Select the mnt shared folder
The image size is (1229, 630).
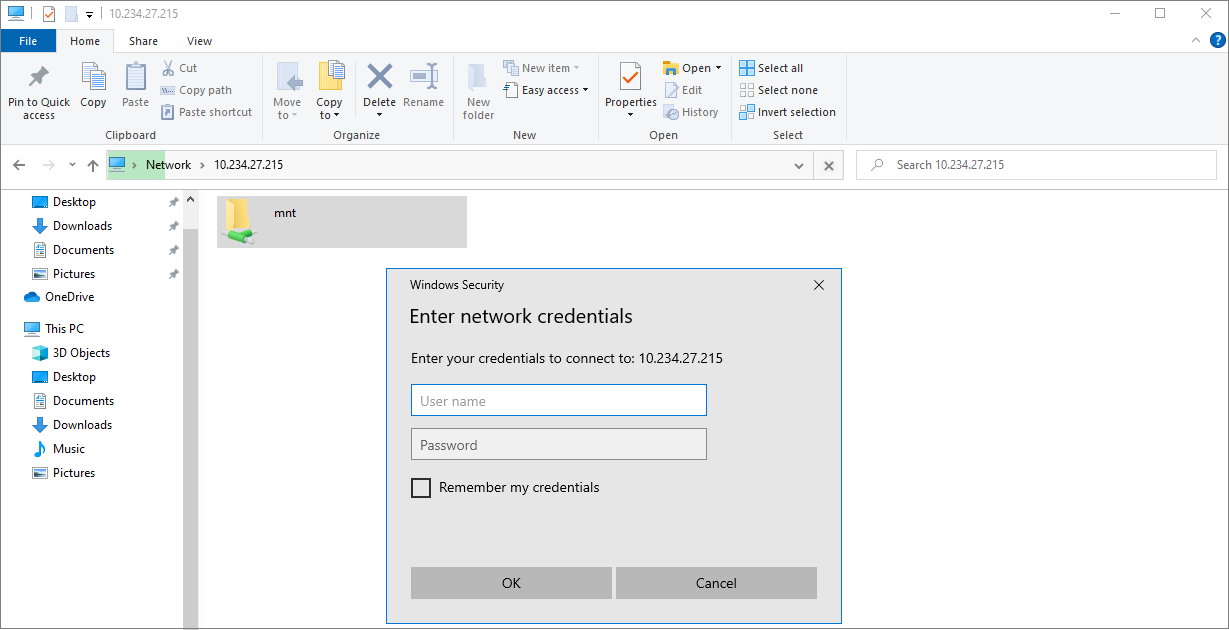(x=341, y=221)
